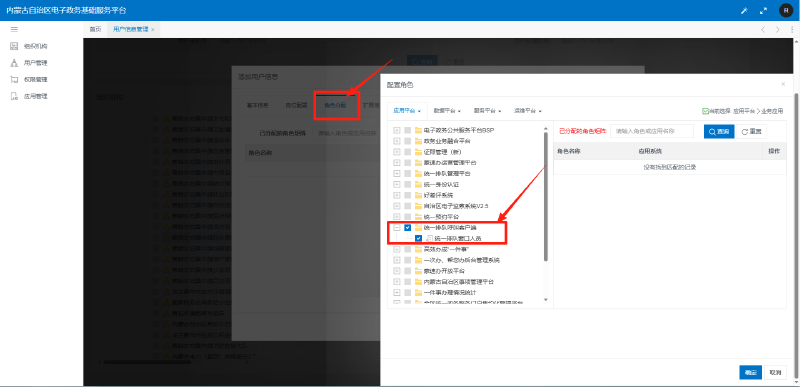Viewport: 800px width, 387px height.
Task: Cancel with the 取消 button
Action: pyautogui.click(x=775, y=373)
